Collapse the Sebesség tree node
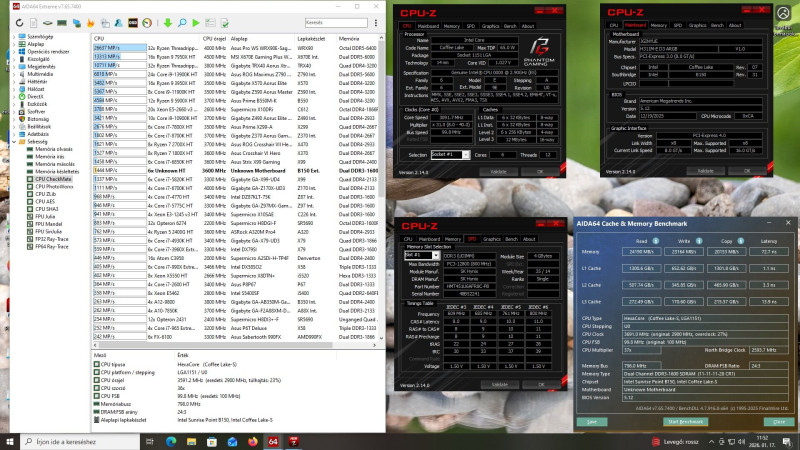 pos(14,142)
